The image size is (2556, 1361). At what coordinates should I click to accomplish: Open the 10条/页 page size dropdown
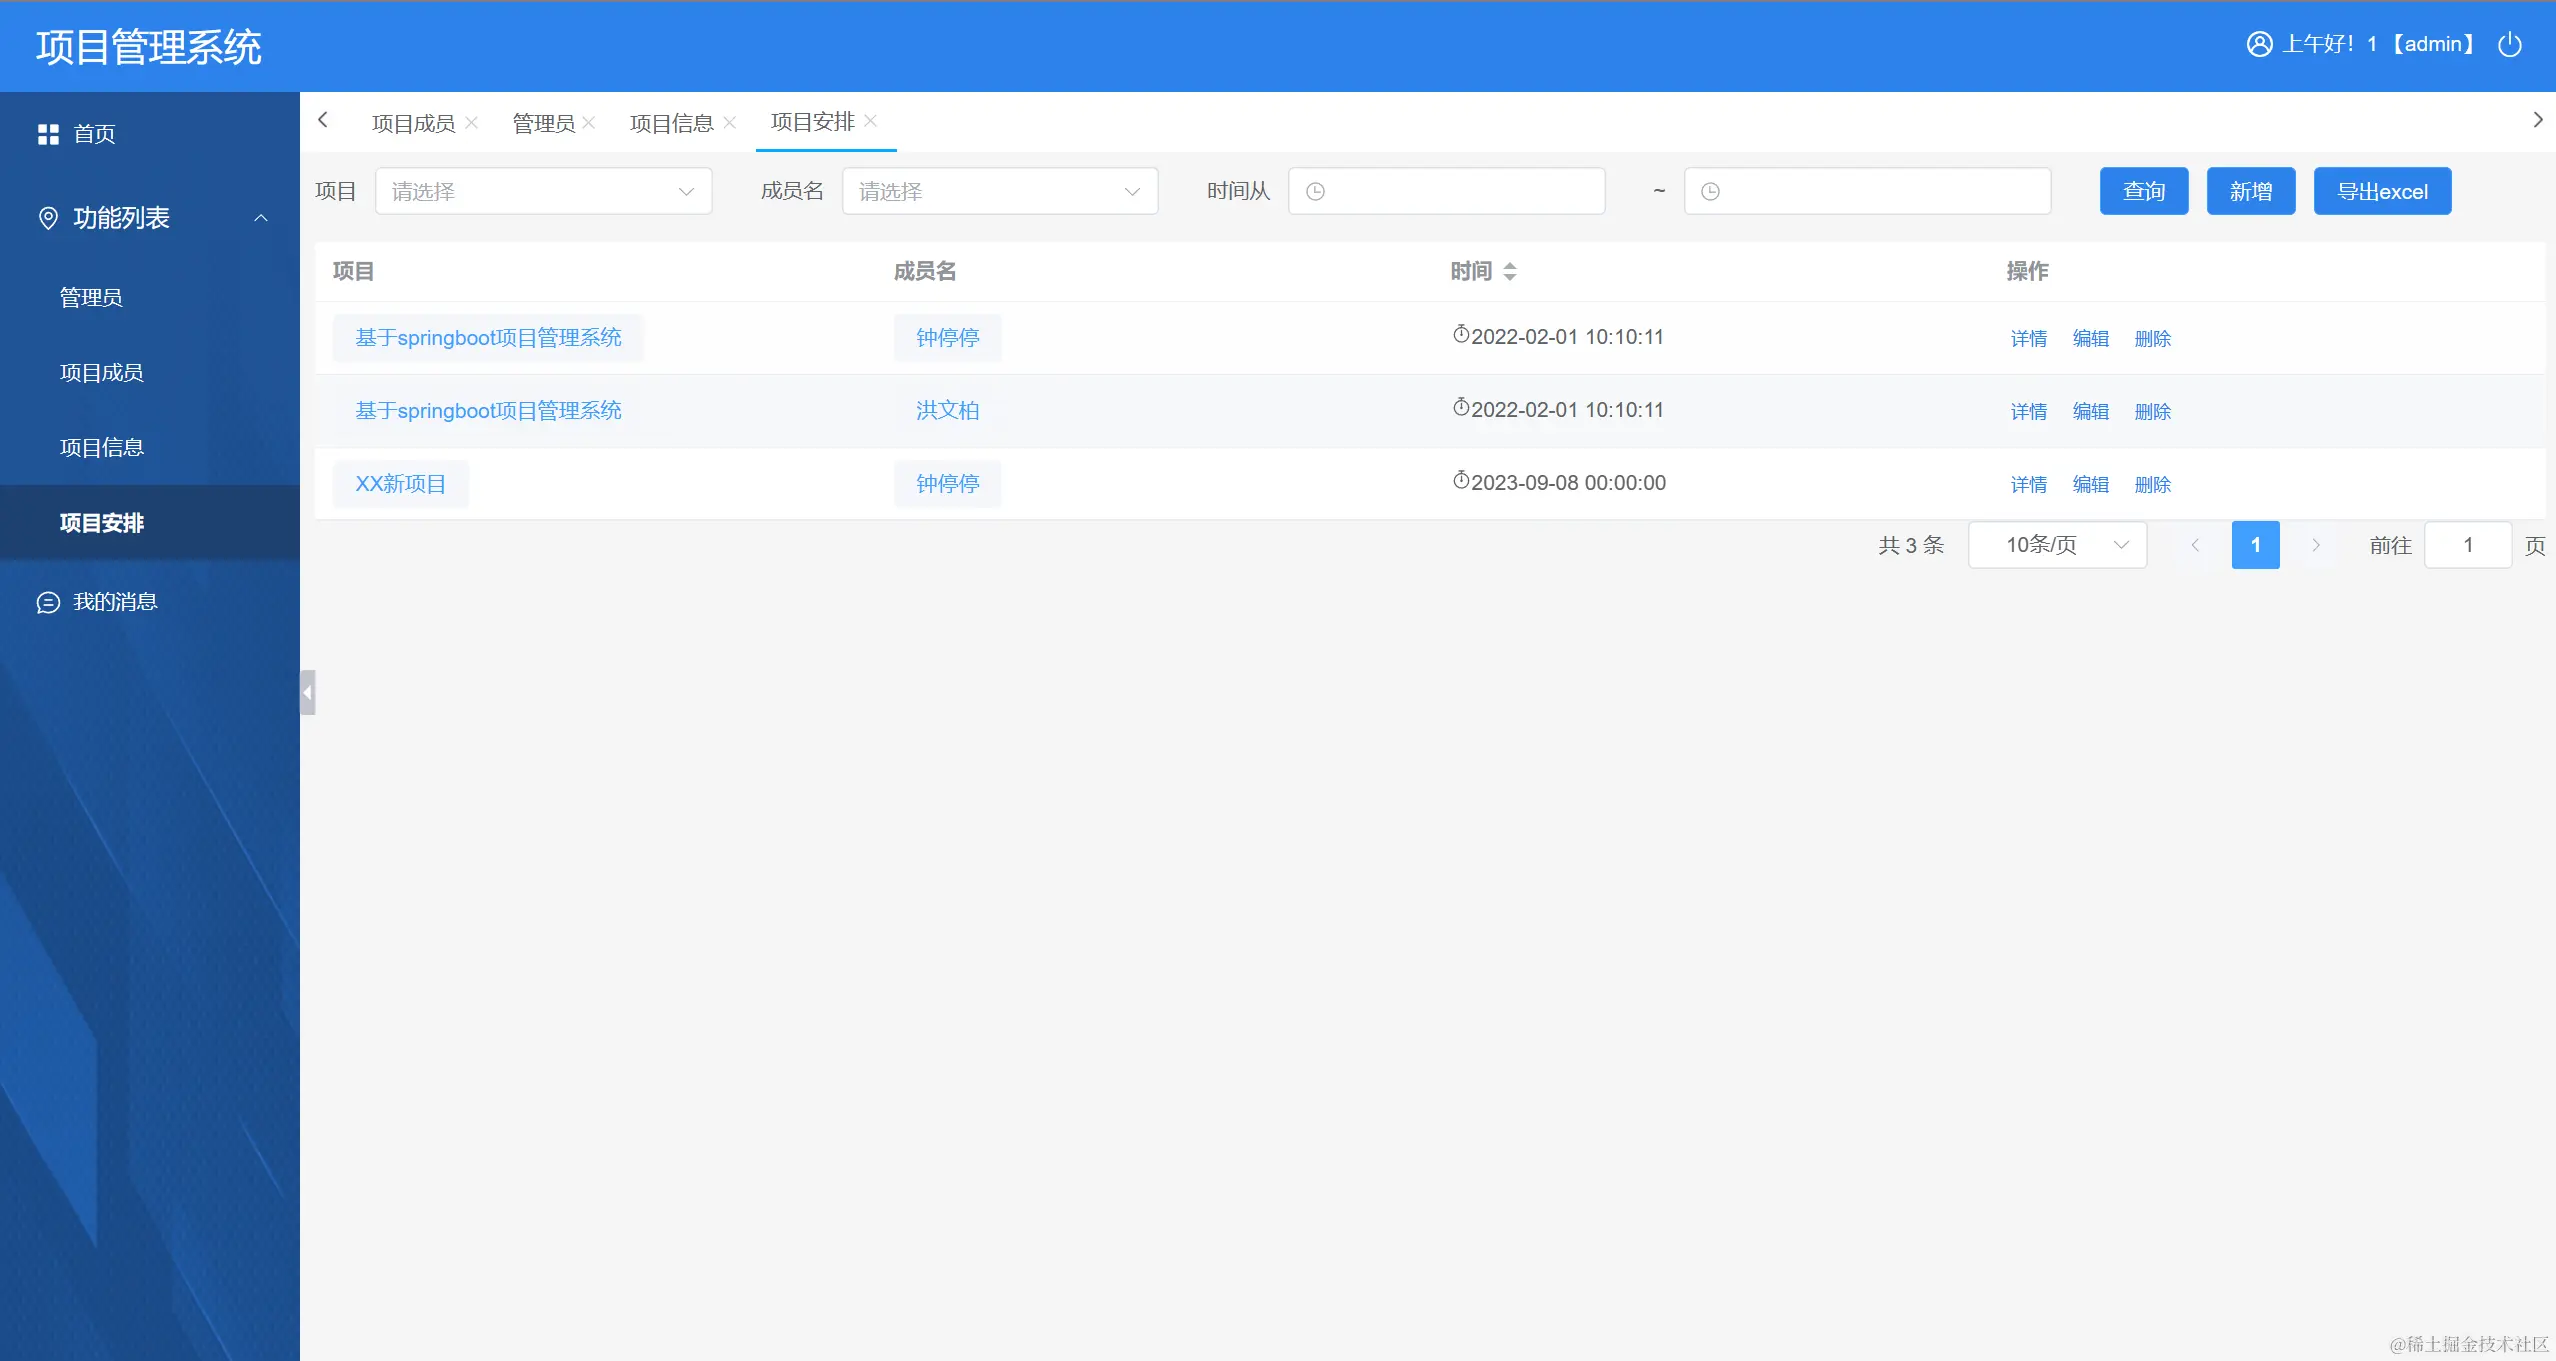[2057, 545]
